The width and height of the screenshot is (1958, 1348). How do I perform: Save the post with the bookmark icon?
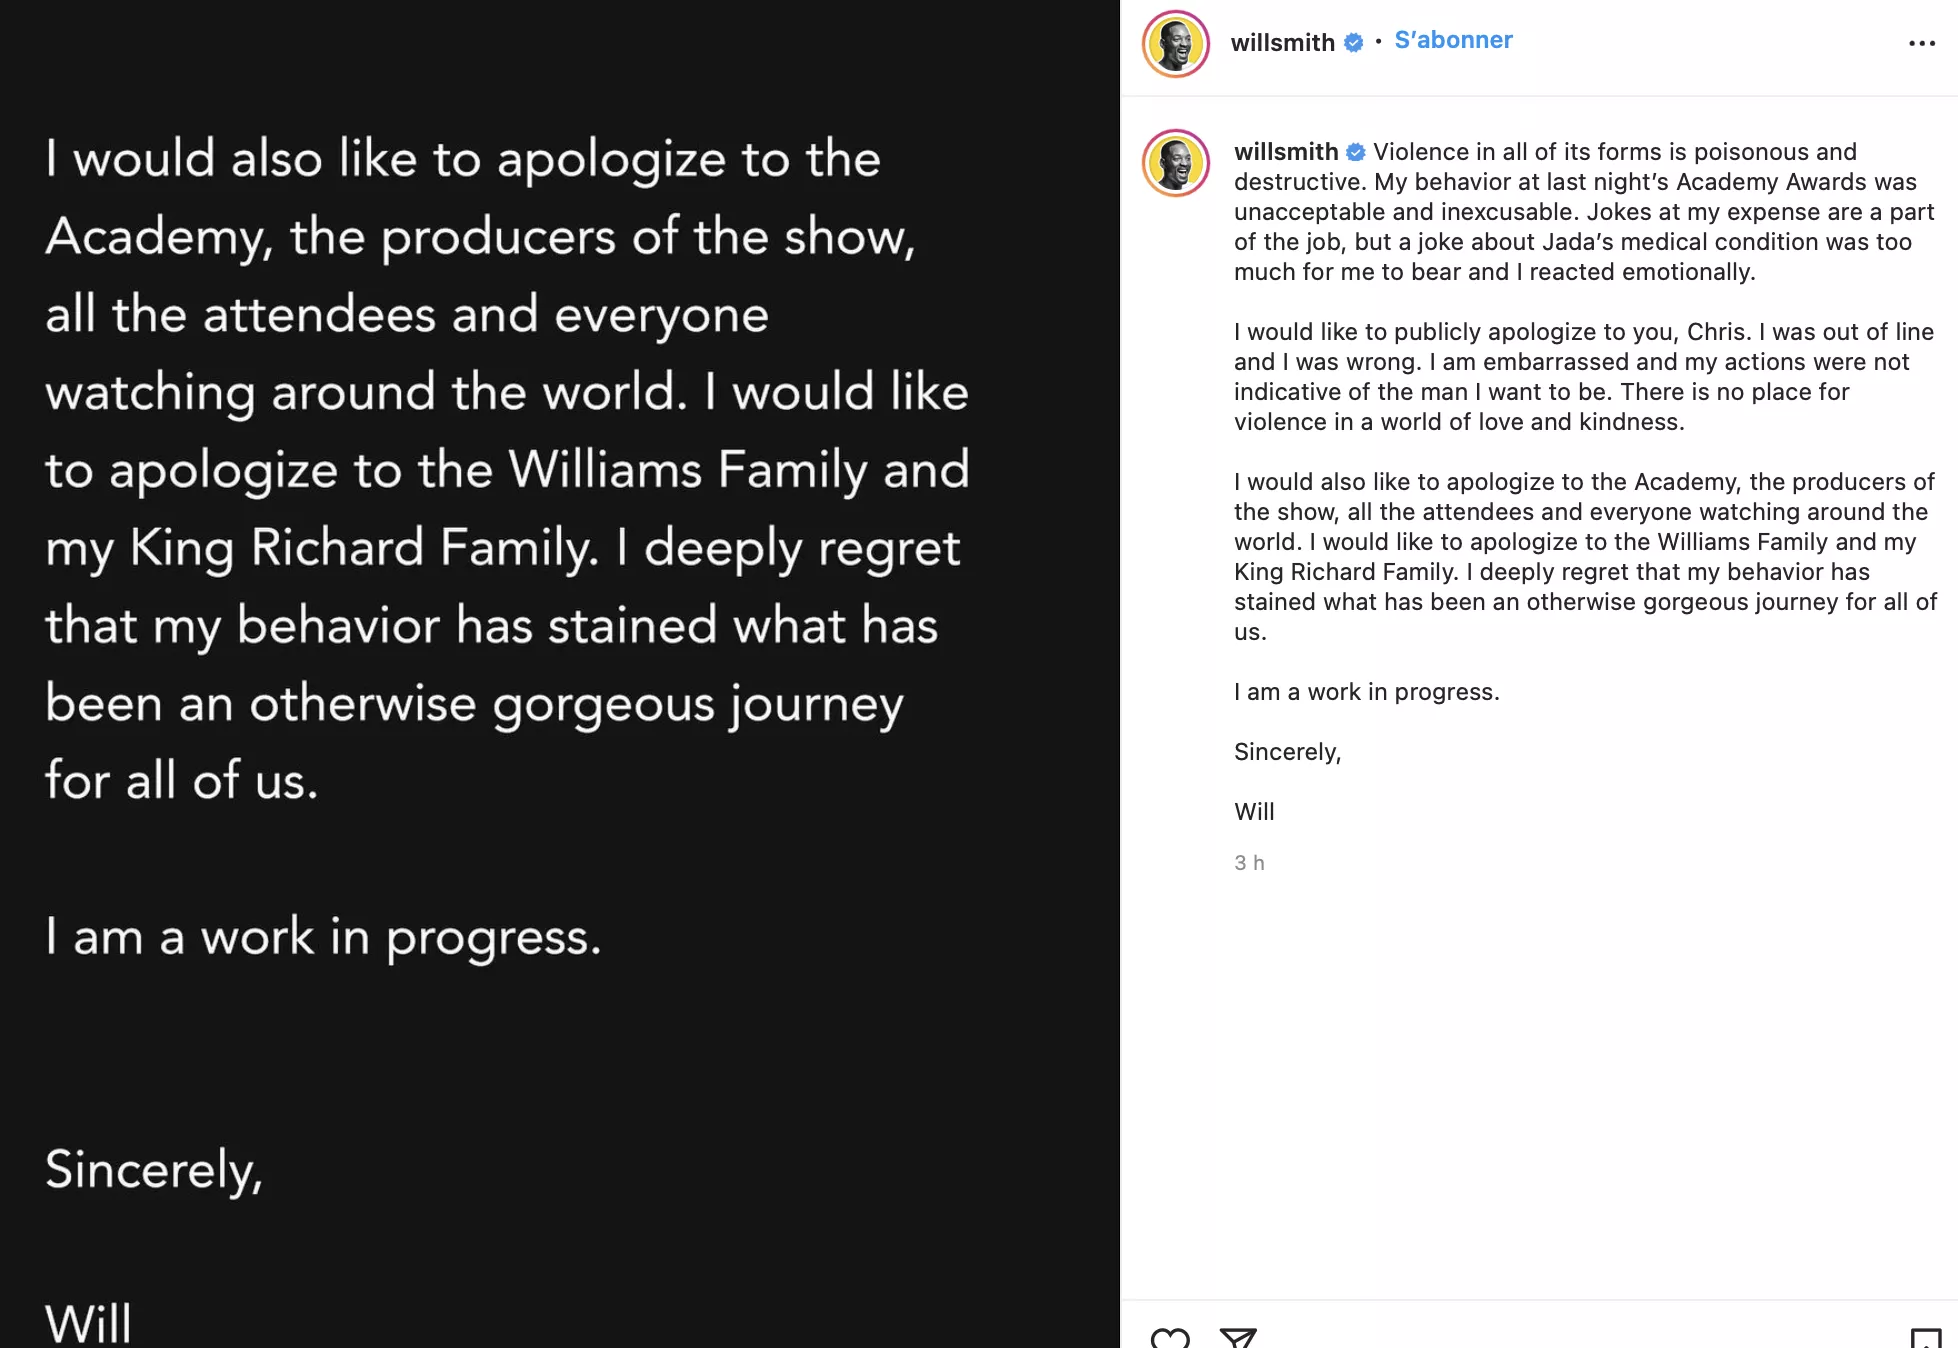point(1925,1338)
